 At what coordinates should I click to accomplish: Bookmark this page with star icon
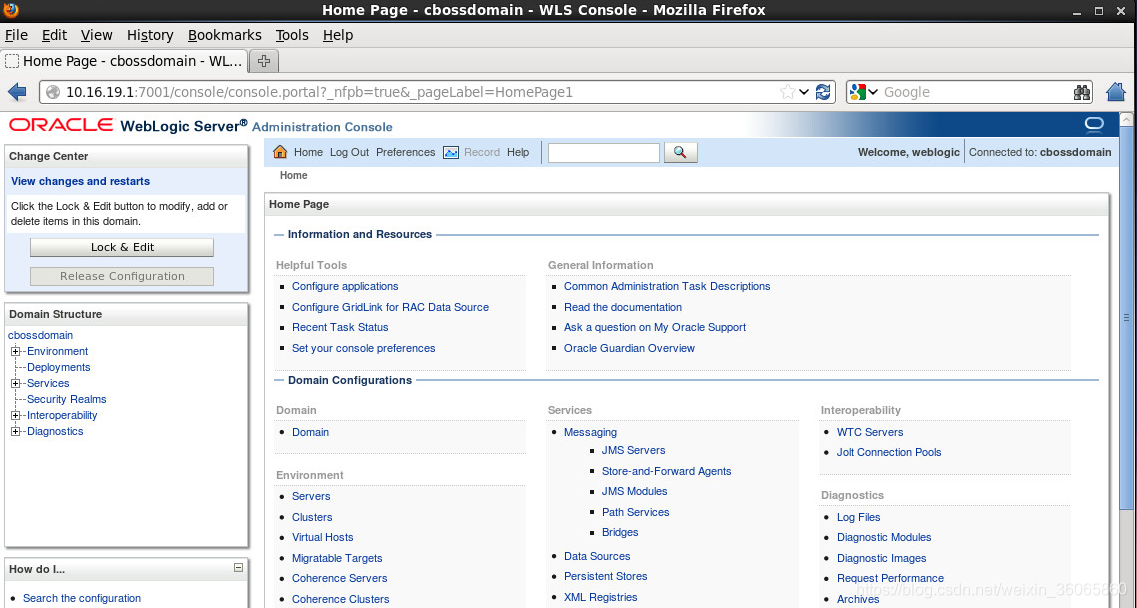pyautogui.click(x=787, y=92)
